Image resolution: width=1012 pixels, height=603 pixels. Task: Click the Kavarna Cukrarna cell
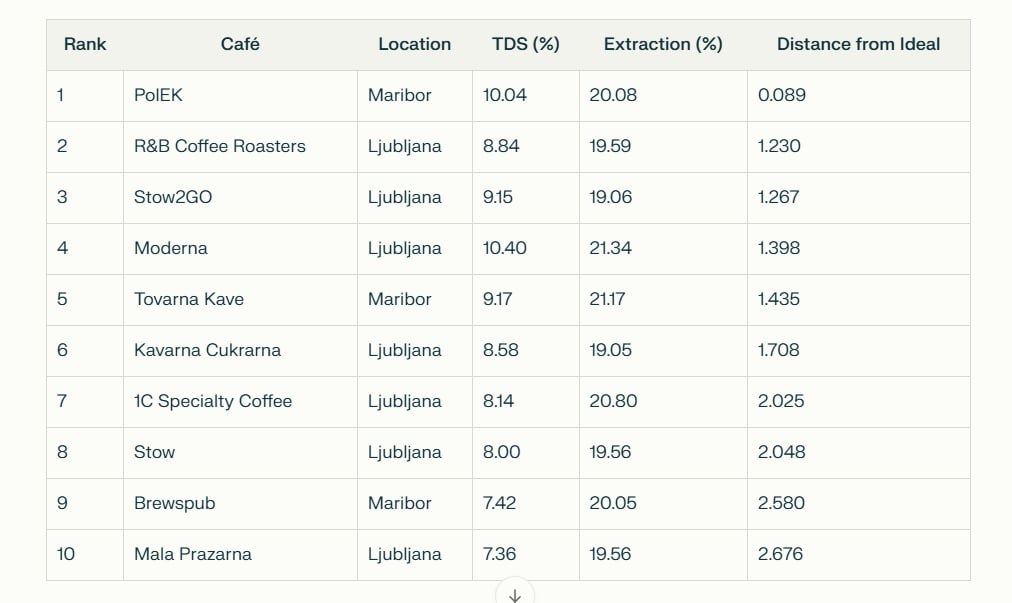point(207,351)
